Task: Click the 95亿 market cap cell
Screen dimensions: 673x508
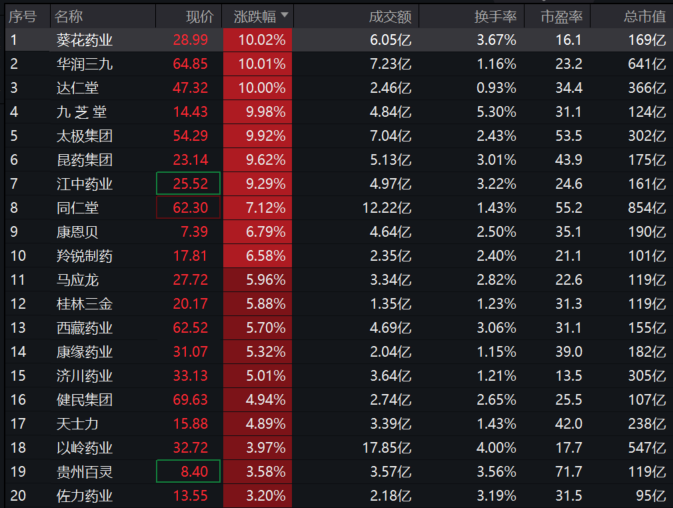Action: [x=651, y=496]
